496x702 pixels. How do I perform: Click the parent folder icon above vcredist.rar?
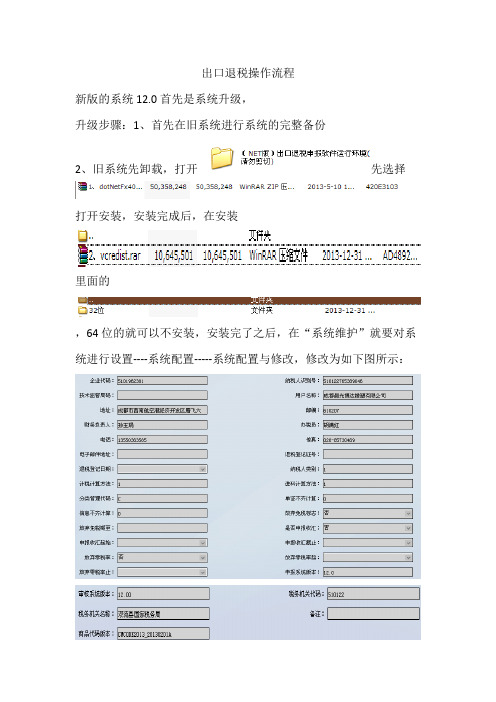click(x=82, y=235)
